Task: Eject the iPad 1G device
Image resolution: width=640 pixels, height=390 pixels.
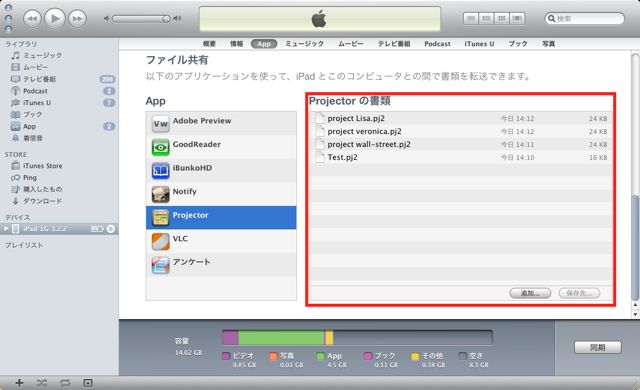Action: pos(111,229)
